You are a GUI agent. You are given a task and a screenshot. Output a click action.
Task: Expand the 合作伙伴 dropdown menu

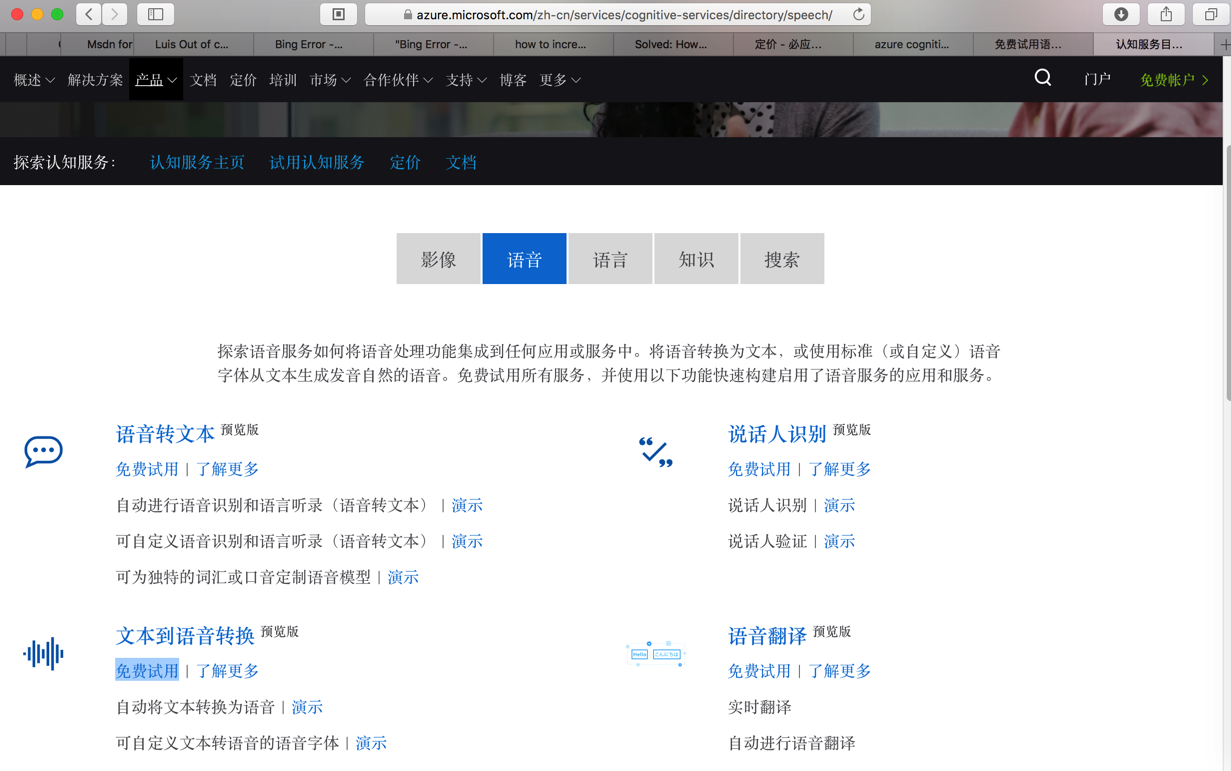pyautogui.click(x=398, y=80)
